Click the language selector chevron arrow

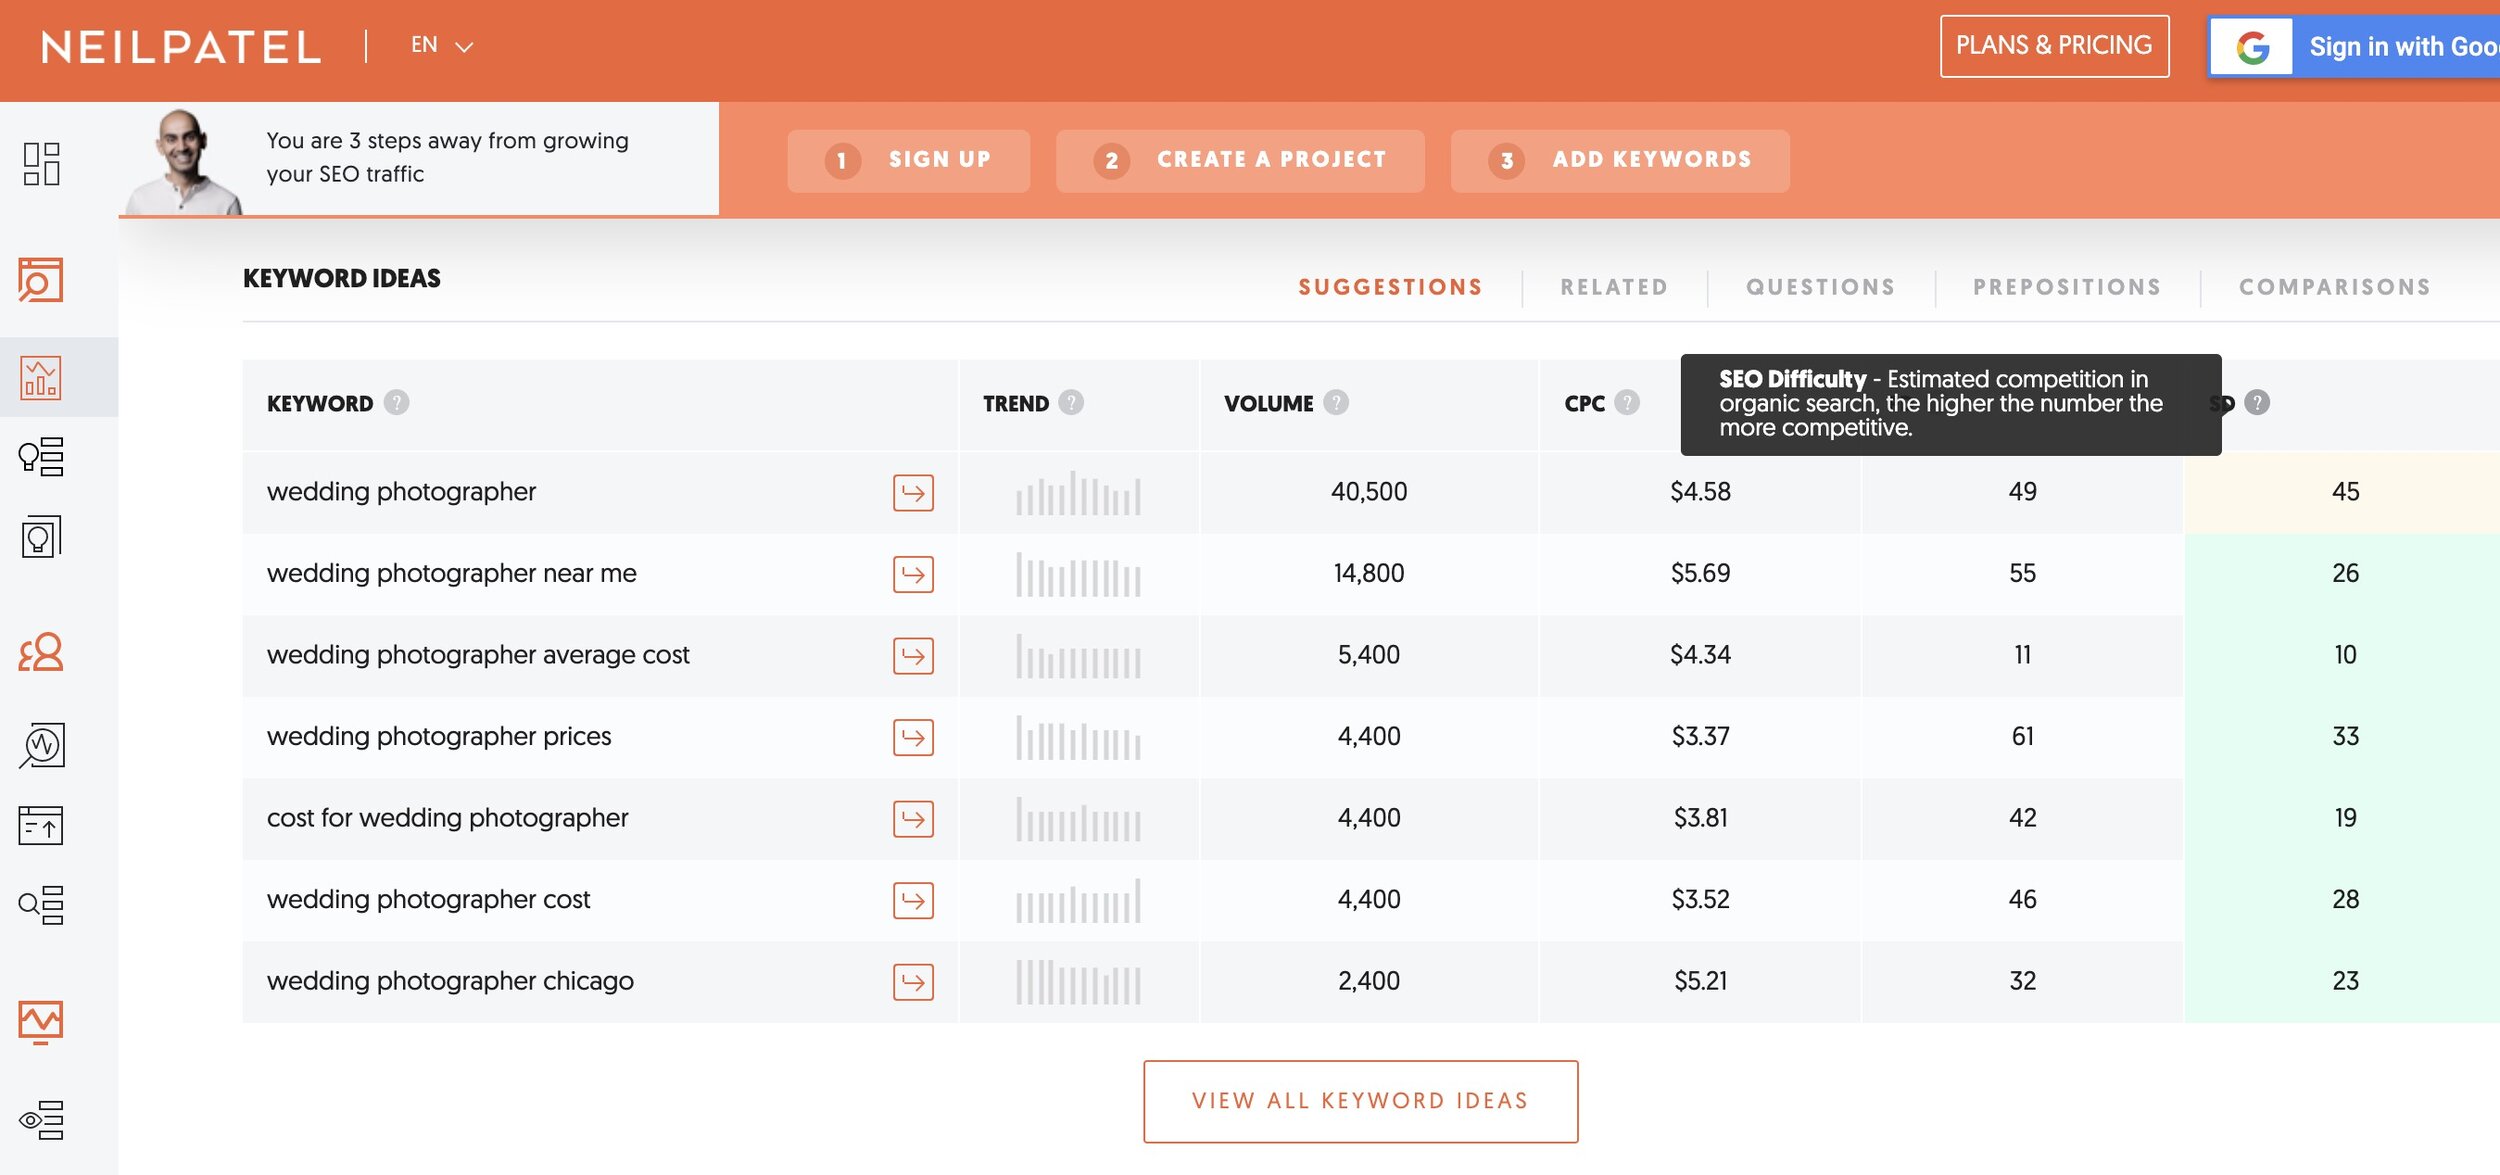point(464,47)
